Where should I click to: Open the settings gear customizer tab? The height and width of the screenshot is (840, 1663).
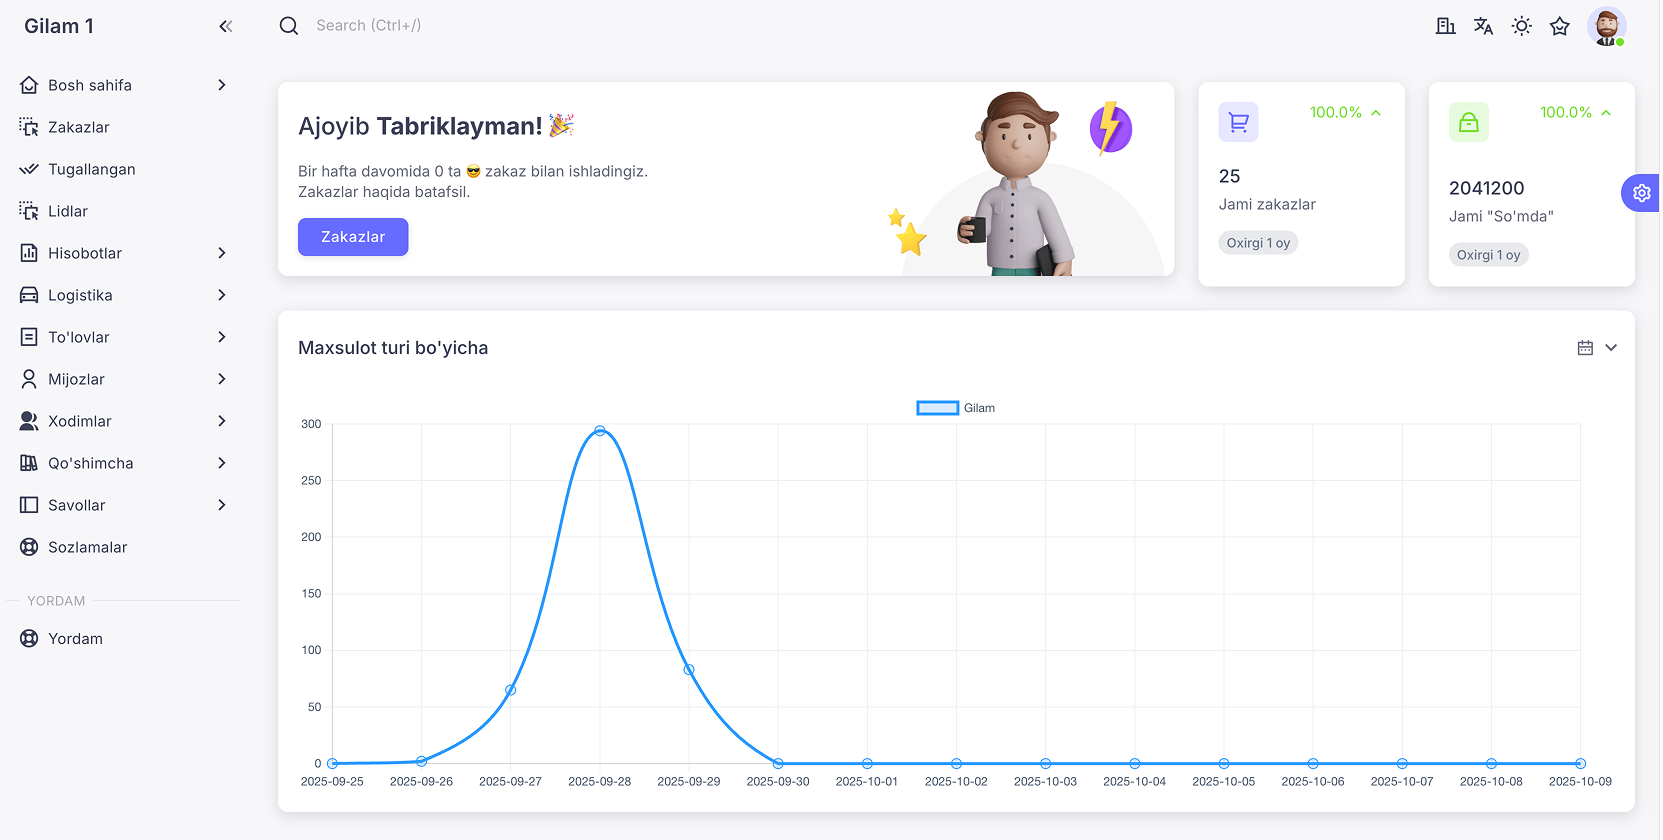[x=1641, y=193]
